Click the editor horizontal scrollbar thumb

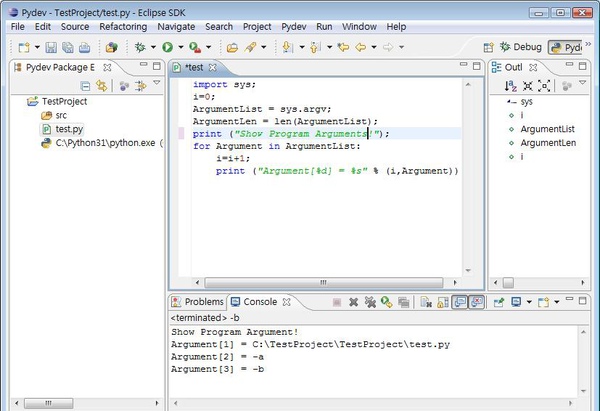(324, 283)
